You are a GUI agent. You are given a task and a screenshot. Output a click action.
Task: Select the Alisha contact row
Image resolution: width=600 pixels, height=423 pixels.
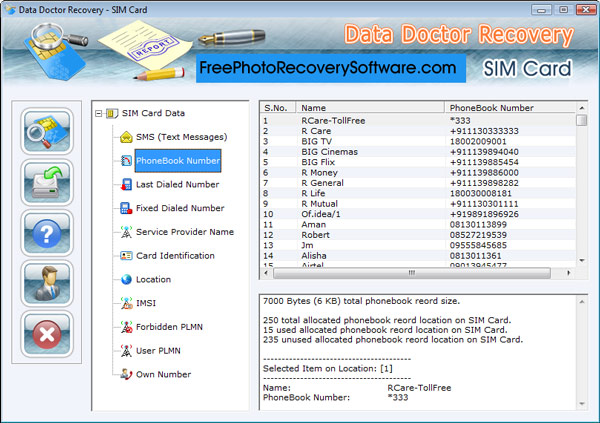point(418,255)
